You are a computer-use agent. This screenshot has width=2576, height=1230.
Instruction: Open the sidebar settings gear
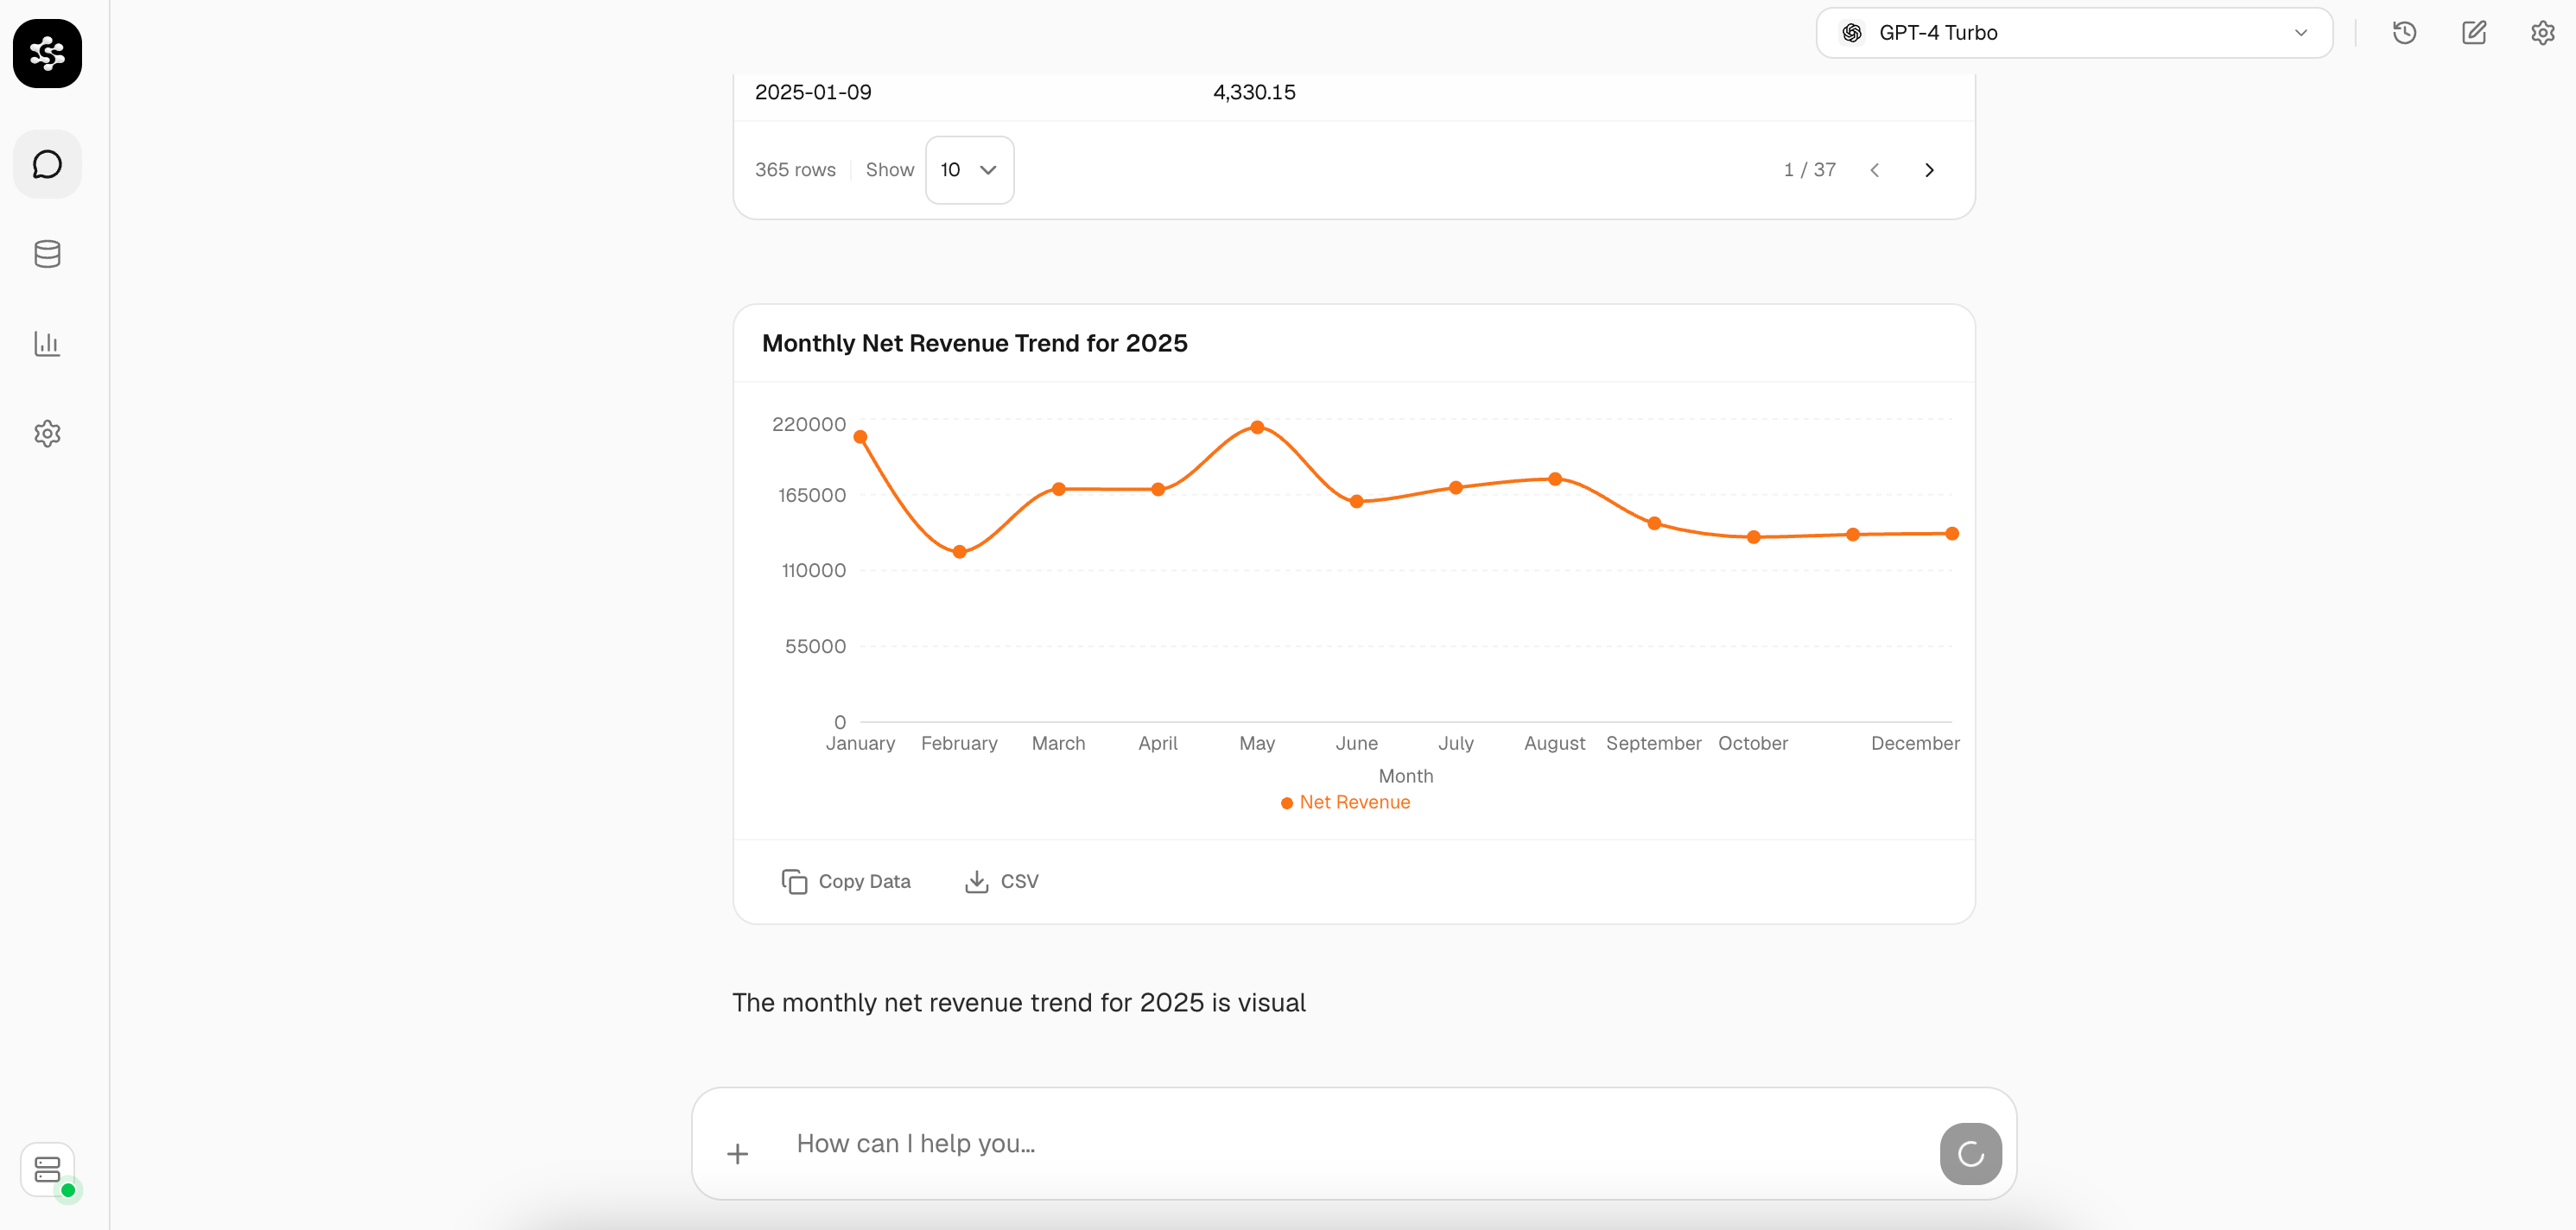47,434
